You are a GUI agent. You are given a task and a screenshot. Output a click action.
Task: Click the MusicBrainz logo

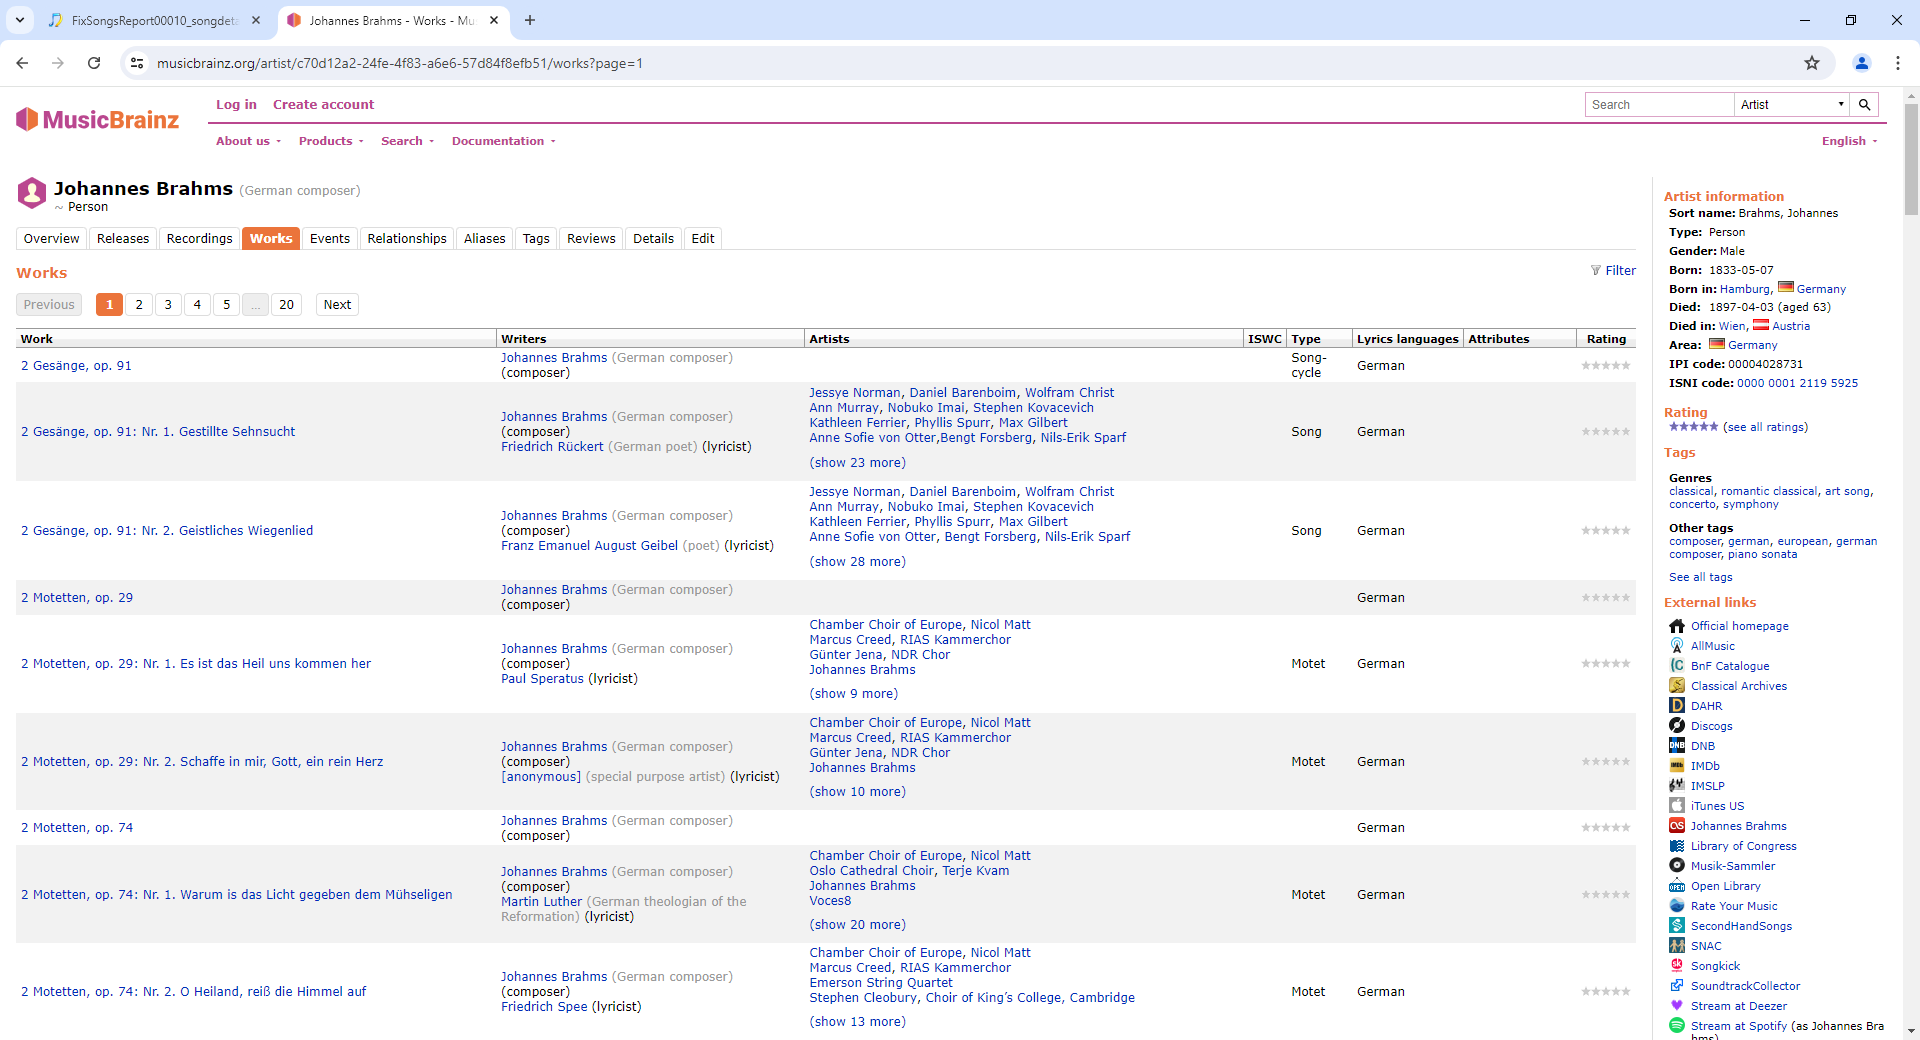(97, 120)
